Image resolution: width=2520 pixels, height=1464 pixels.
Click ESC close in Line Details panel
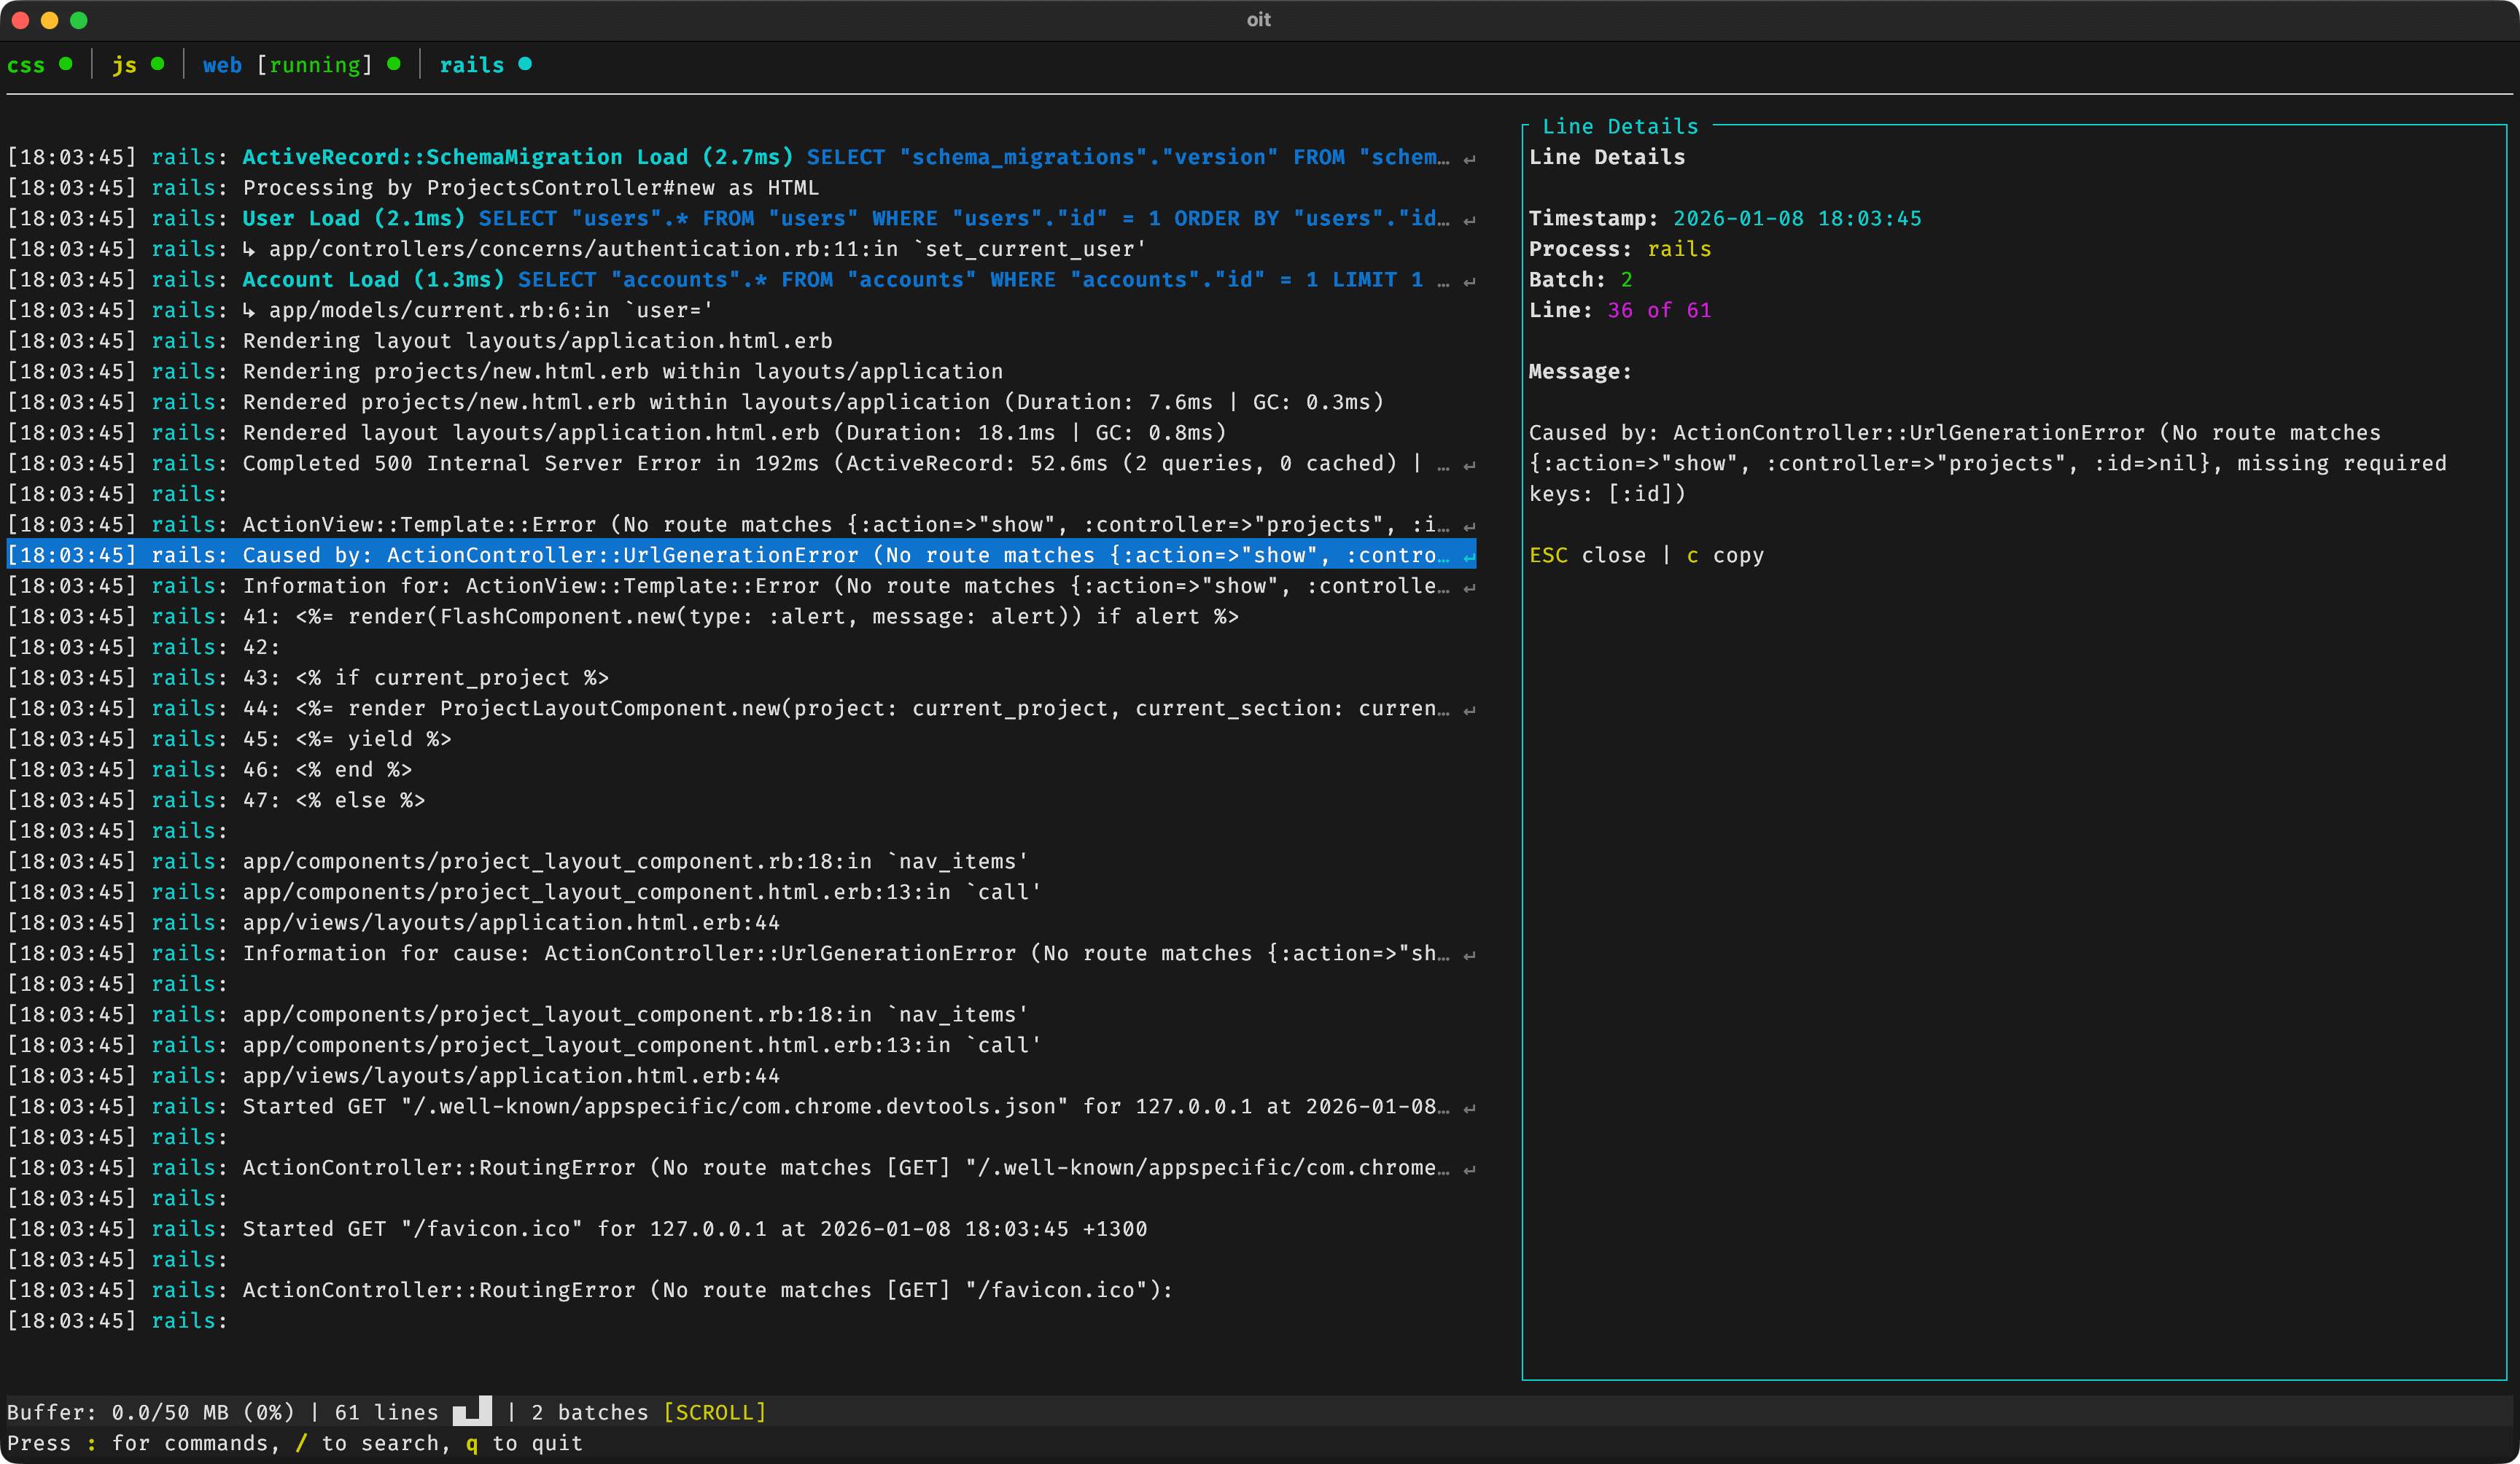point(1587,555)
